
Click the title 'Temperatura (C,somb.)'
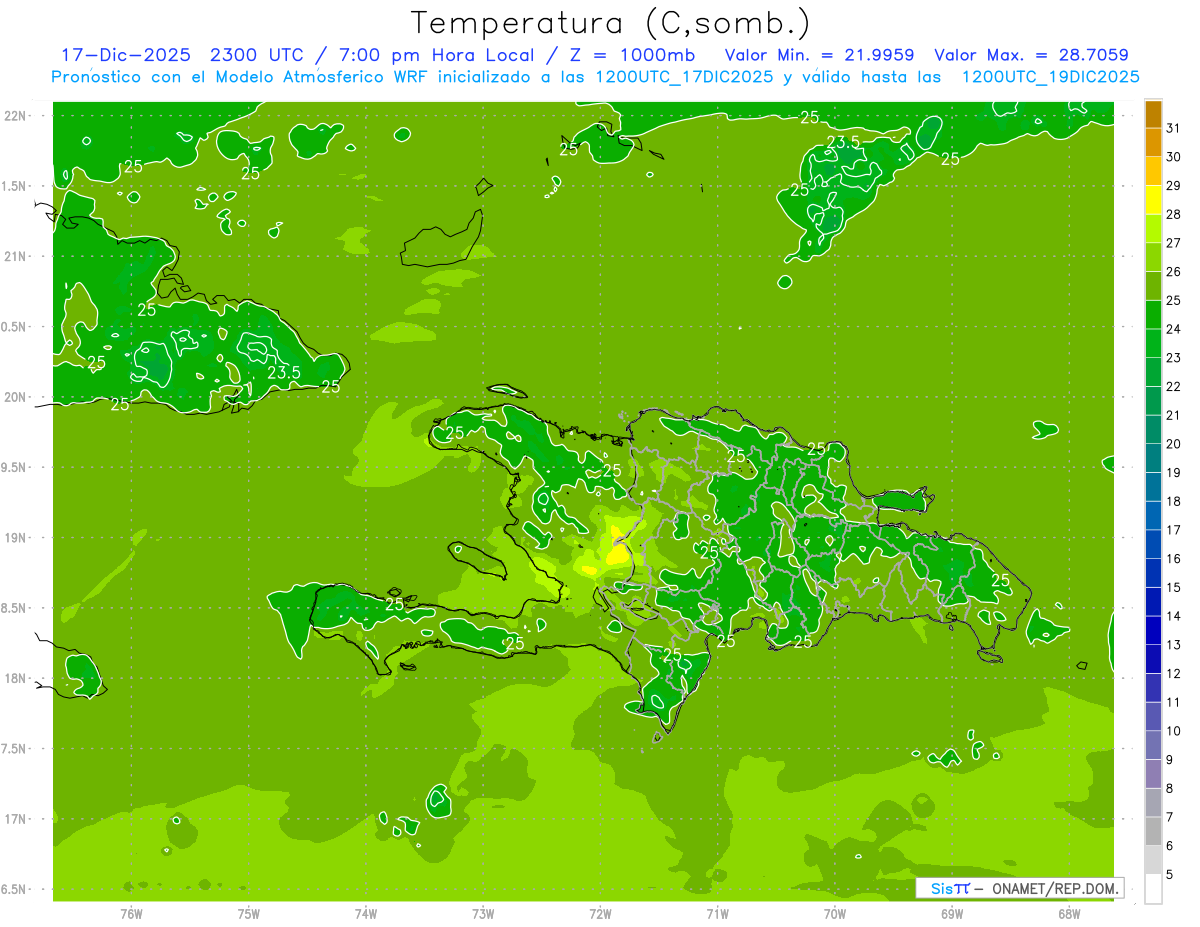pyautogui.click(x=610, y=24)
